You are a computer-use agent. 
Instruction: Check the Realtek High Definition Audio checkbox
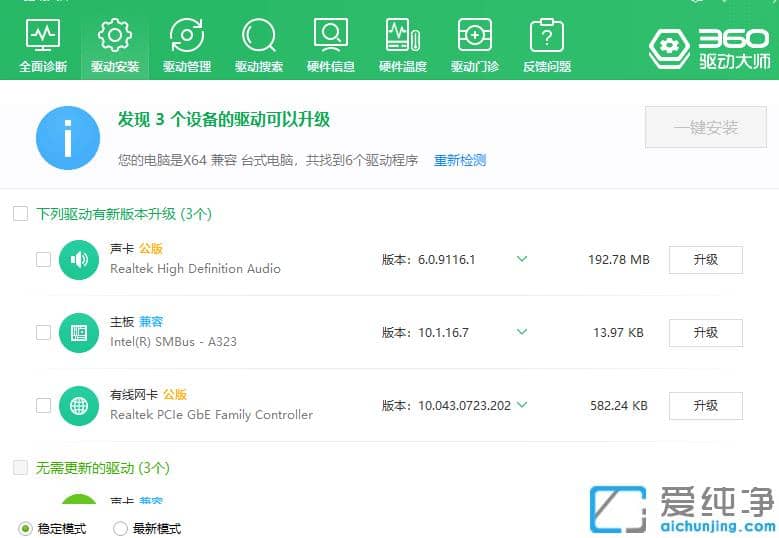[43, 260]
